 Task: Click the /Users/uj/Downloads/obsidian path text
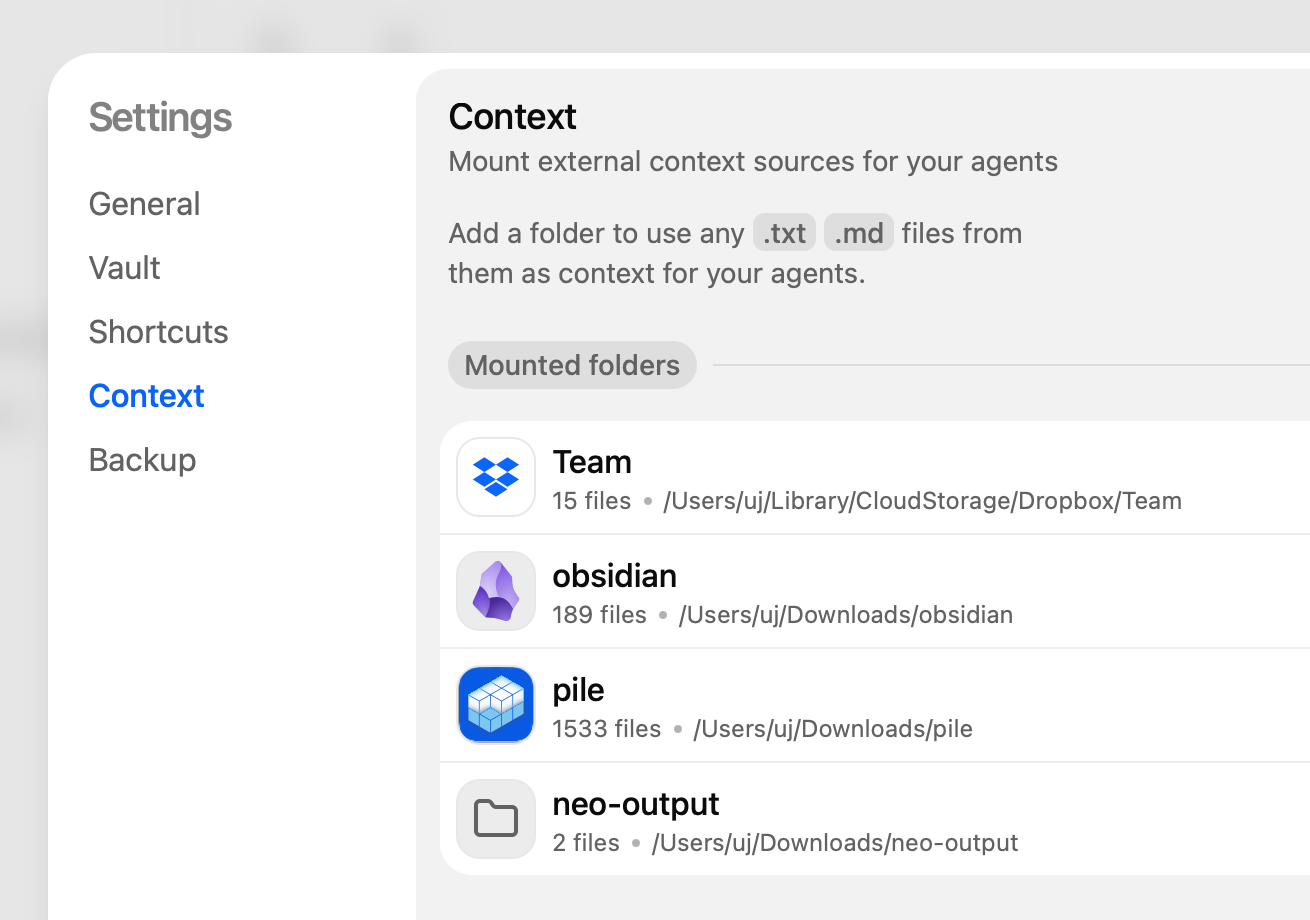point(845,615)
